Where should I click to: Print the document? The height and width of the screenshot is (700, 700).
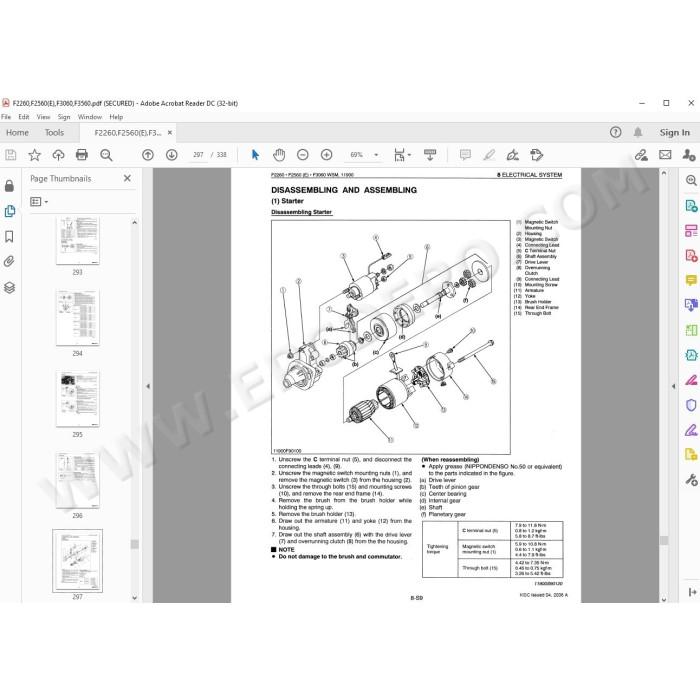(x=82, y=155)
